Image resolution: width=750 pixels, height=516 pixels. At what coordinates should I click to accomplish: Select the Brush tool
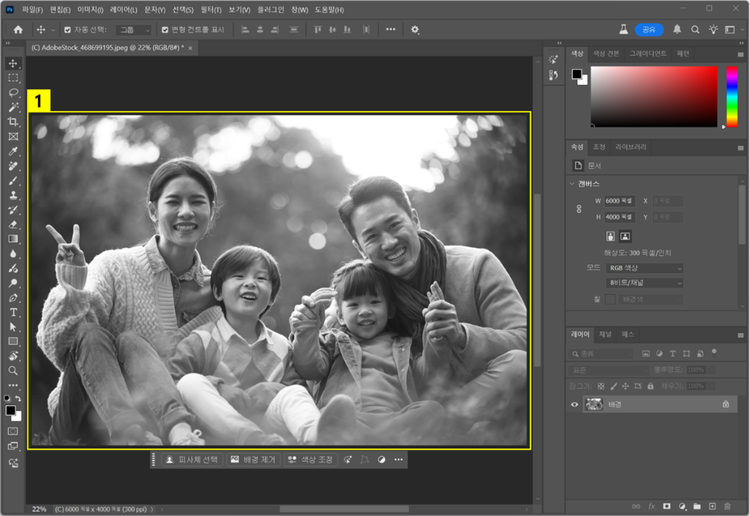[x=13, y=180]
